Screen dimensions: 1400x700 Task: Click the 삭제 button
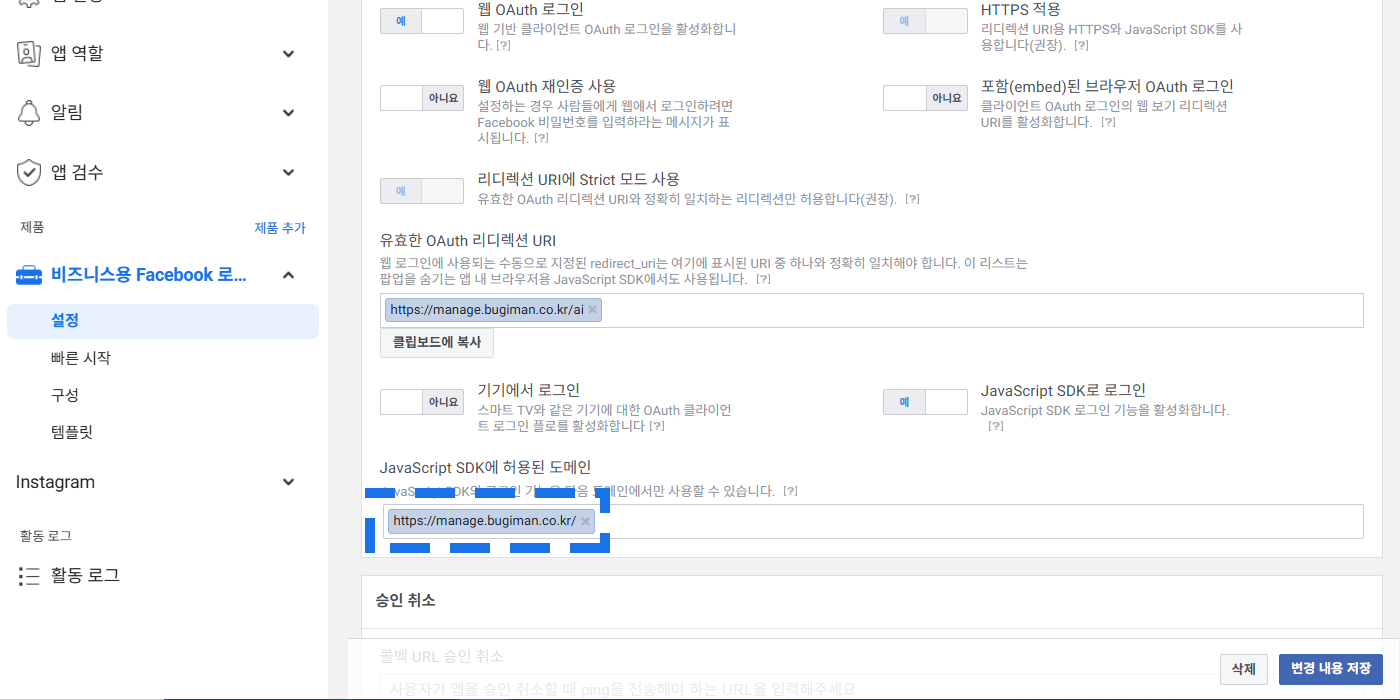[x=1244, y=669]
